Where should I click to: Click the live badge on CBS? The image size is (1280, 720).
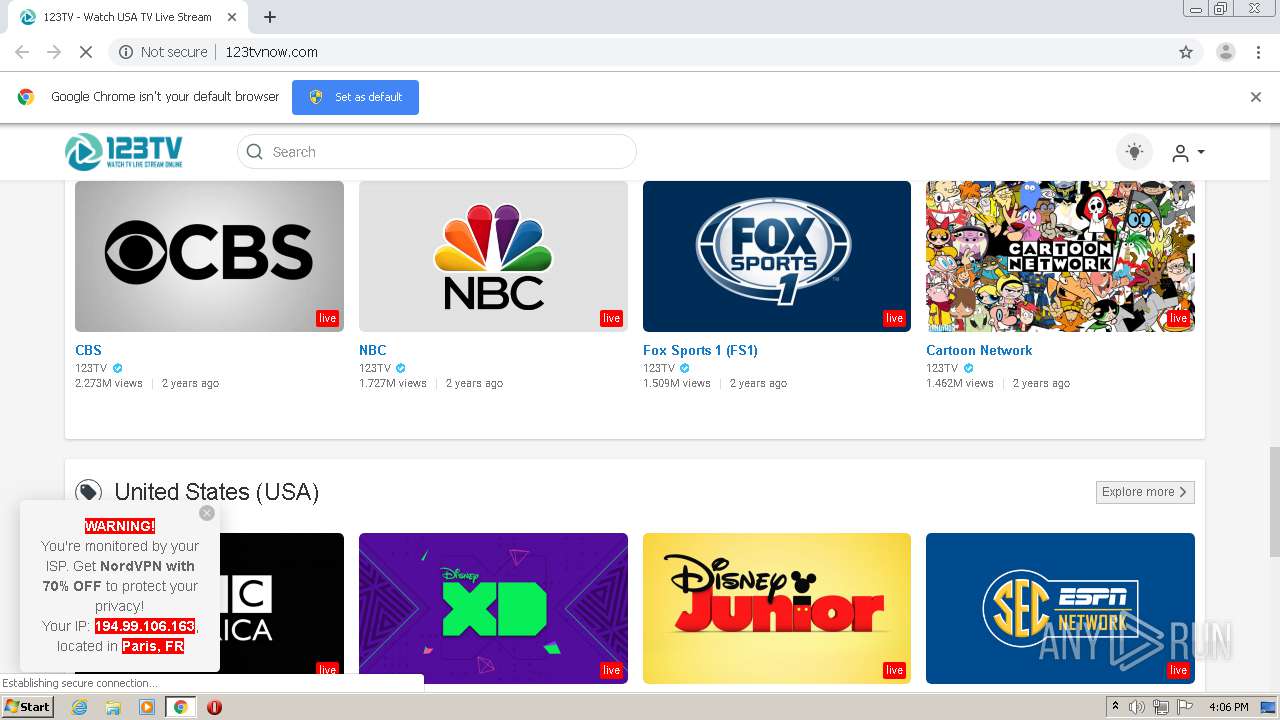(x=328, y=318)
